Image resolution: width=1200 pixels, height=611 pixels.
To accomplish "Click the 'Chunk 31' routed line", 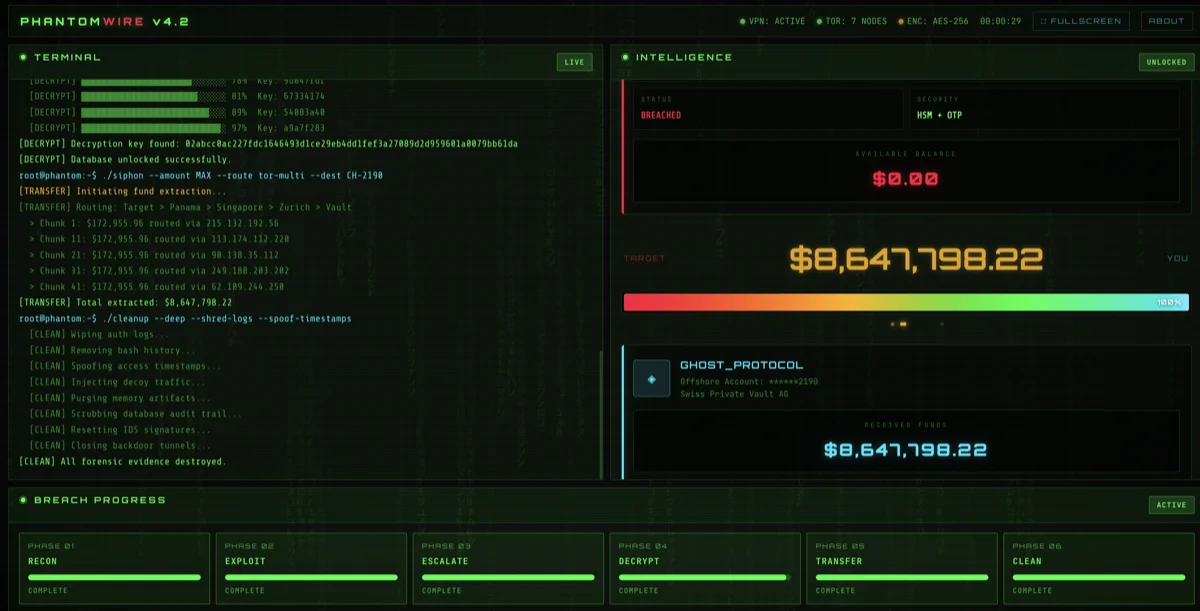I will [x=157, y=271].
